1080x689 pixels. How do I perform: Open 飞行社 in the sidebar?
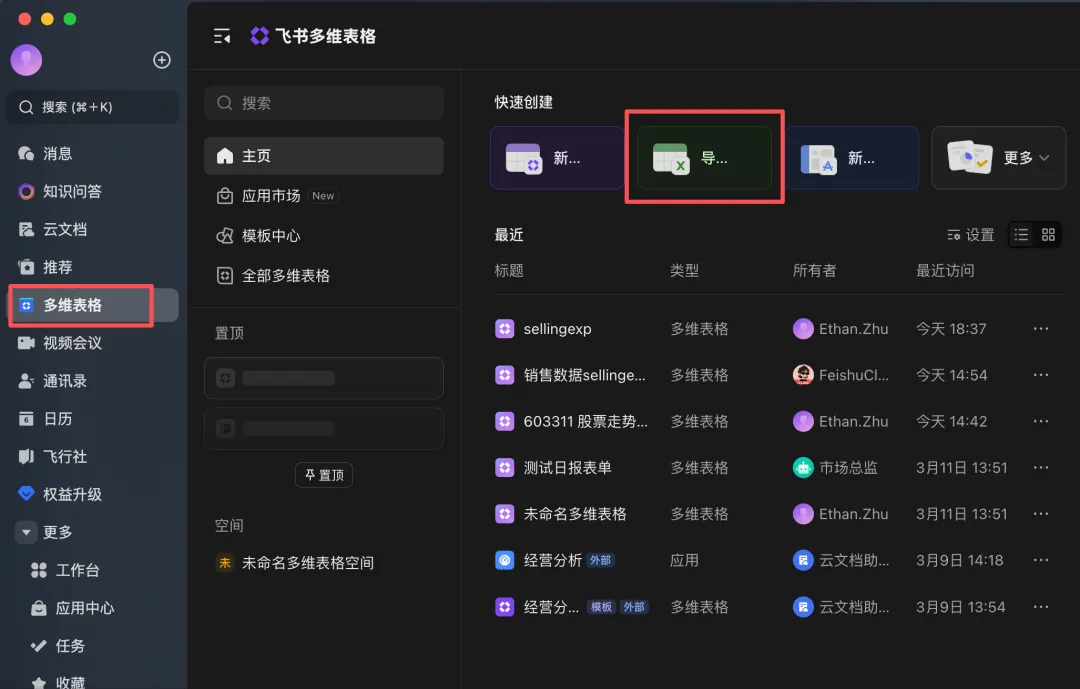92,457
